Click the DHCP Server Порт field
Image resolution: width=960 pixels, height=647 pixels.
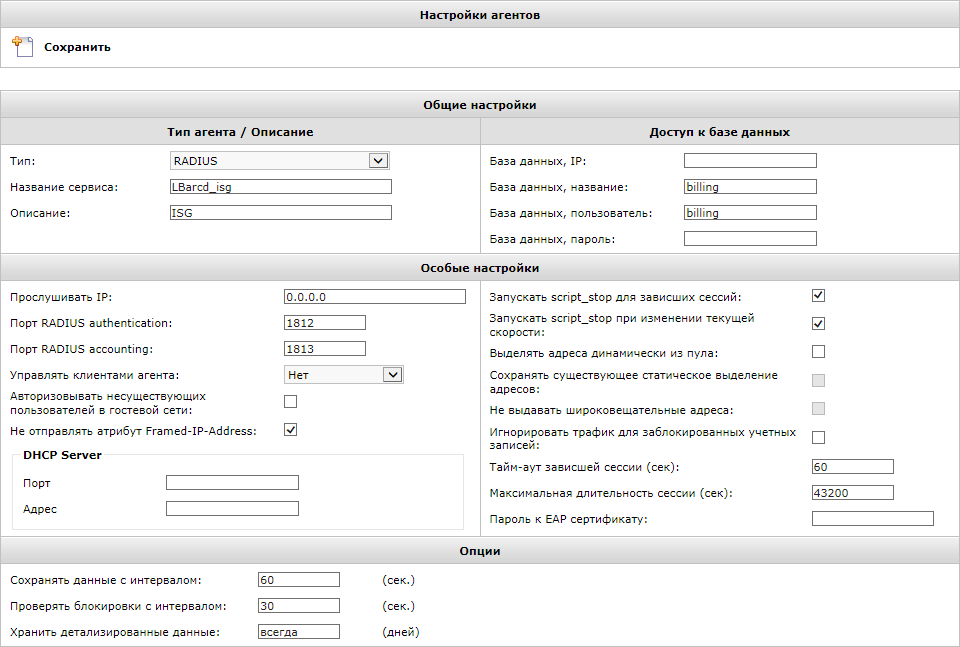232,482
